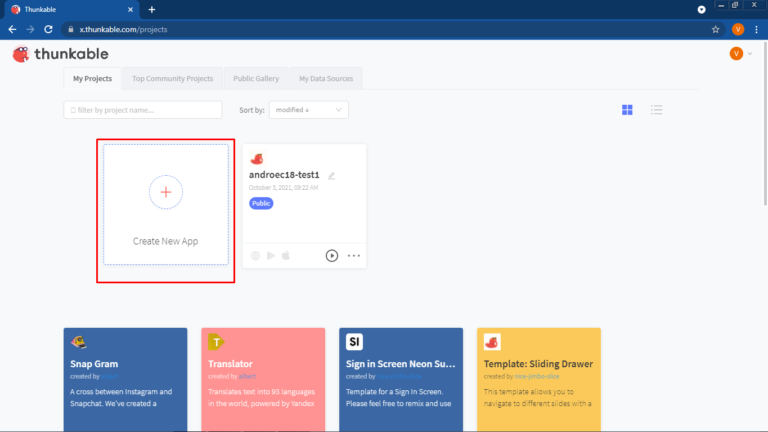Click the Public badge on androec18-test1

261,203
